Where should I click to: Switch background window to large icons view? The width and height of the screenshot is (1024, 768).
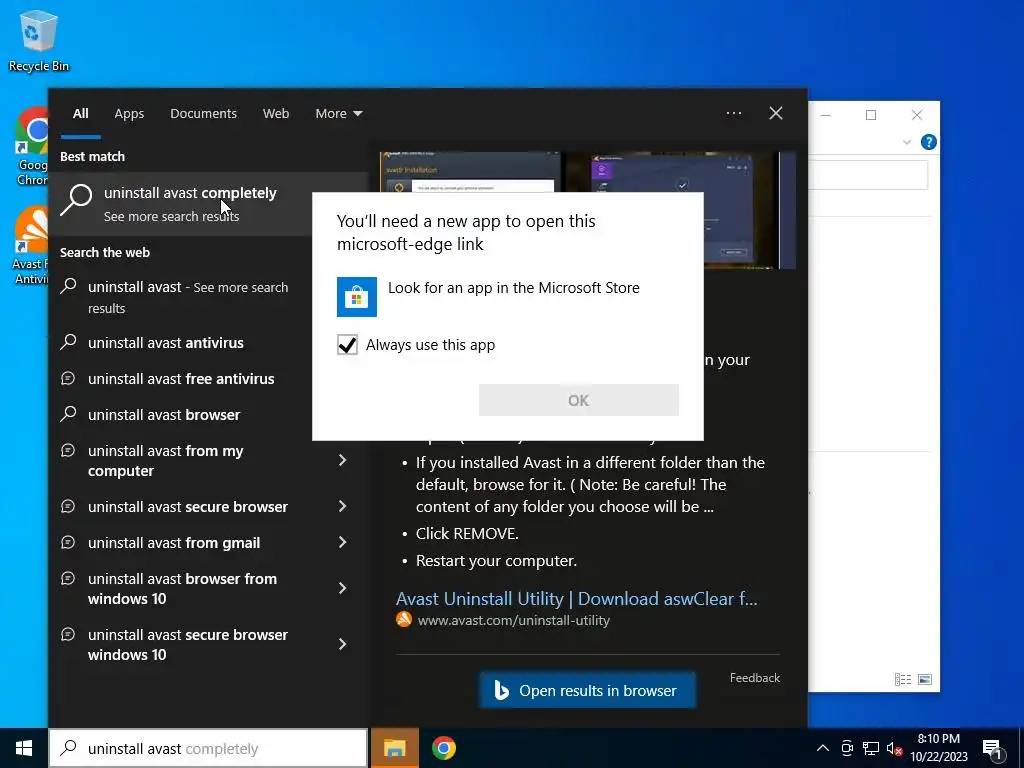[x=925, y=679]
